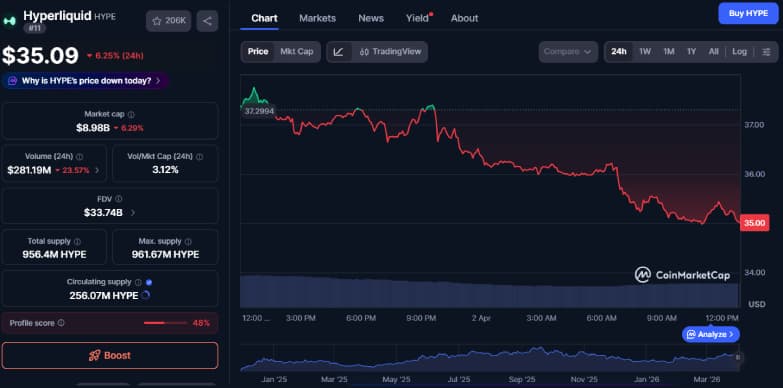Click the rocket icon on Boost
Screen dimensions: 783x388
(94, 356)
